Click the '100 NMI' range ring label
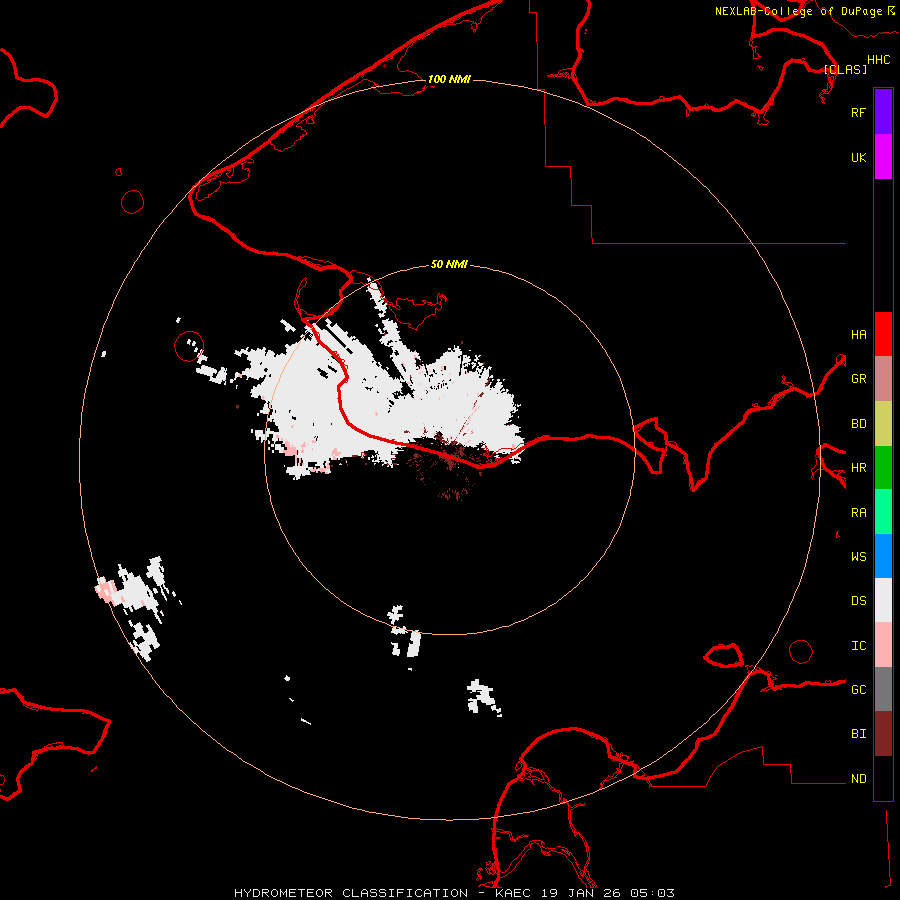 [449, 79]
